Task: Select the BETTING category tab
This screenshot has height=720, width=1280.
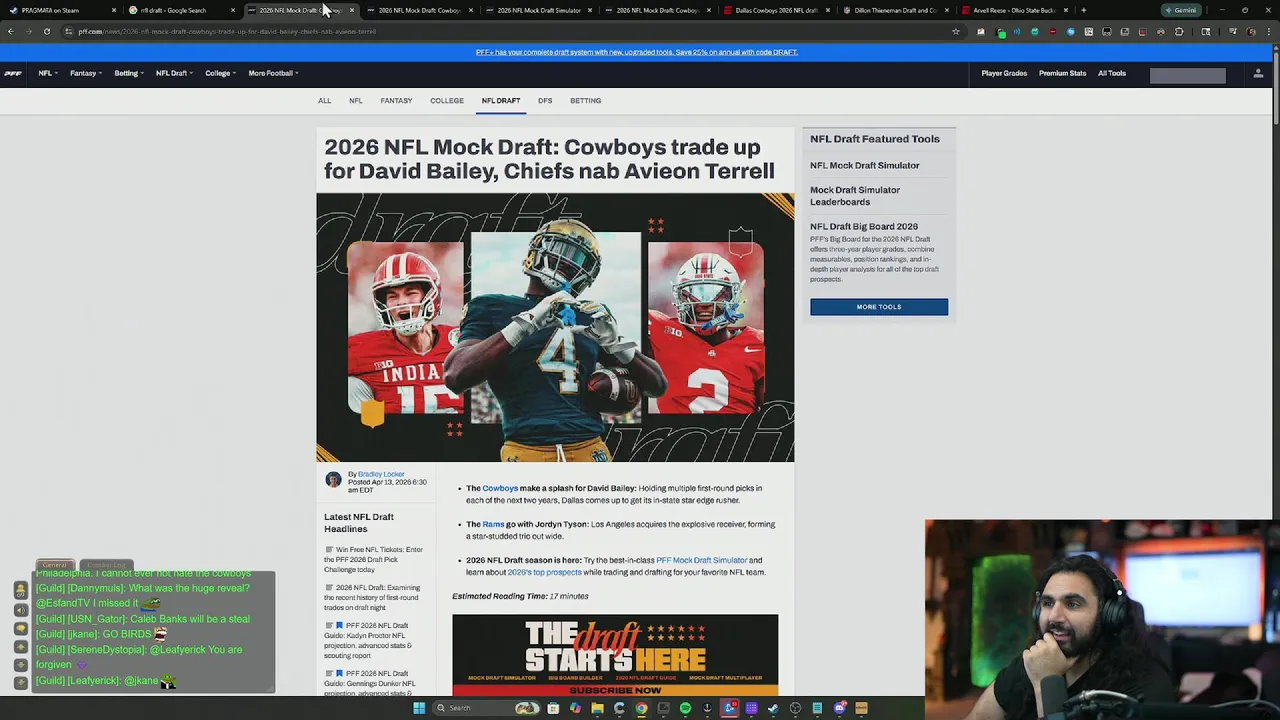Action: (x=586, y=101)
